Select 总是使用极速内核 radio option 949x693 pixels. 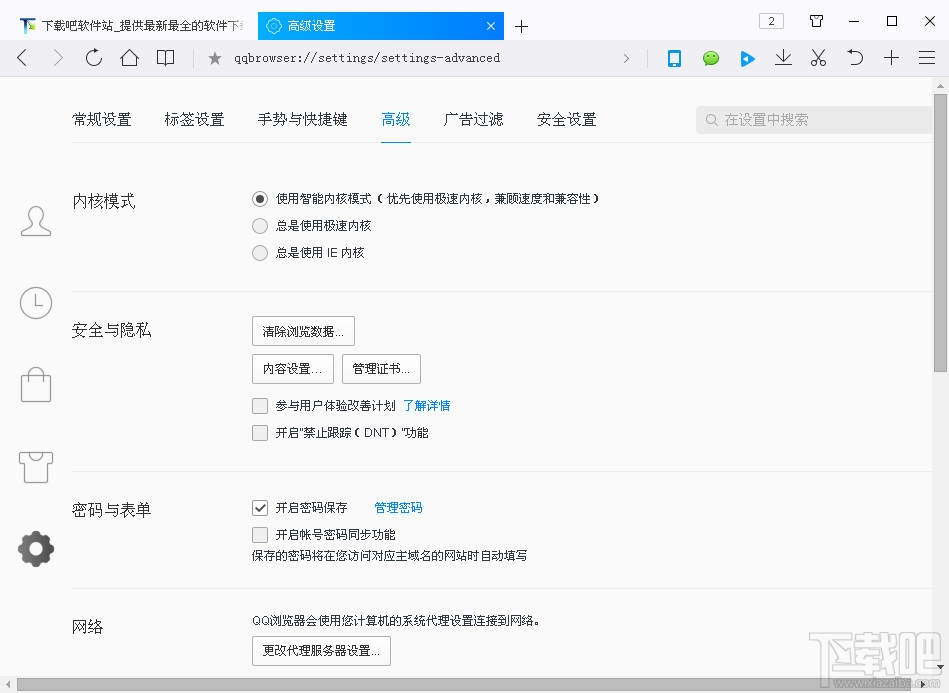(x=260, y=226)
